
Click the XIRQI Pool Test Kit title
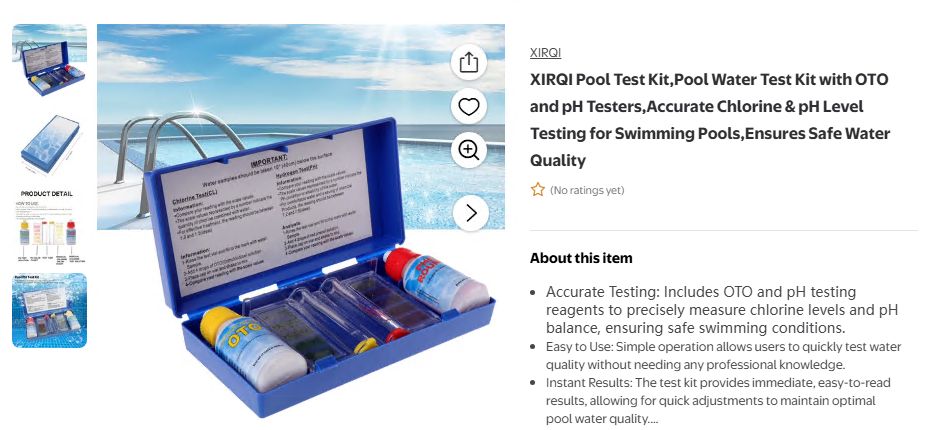710,120
